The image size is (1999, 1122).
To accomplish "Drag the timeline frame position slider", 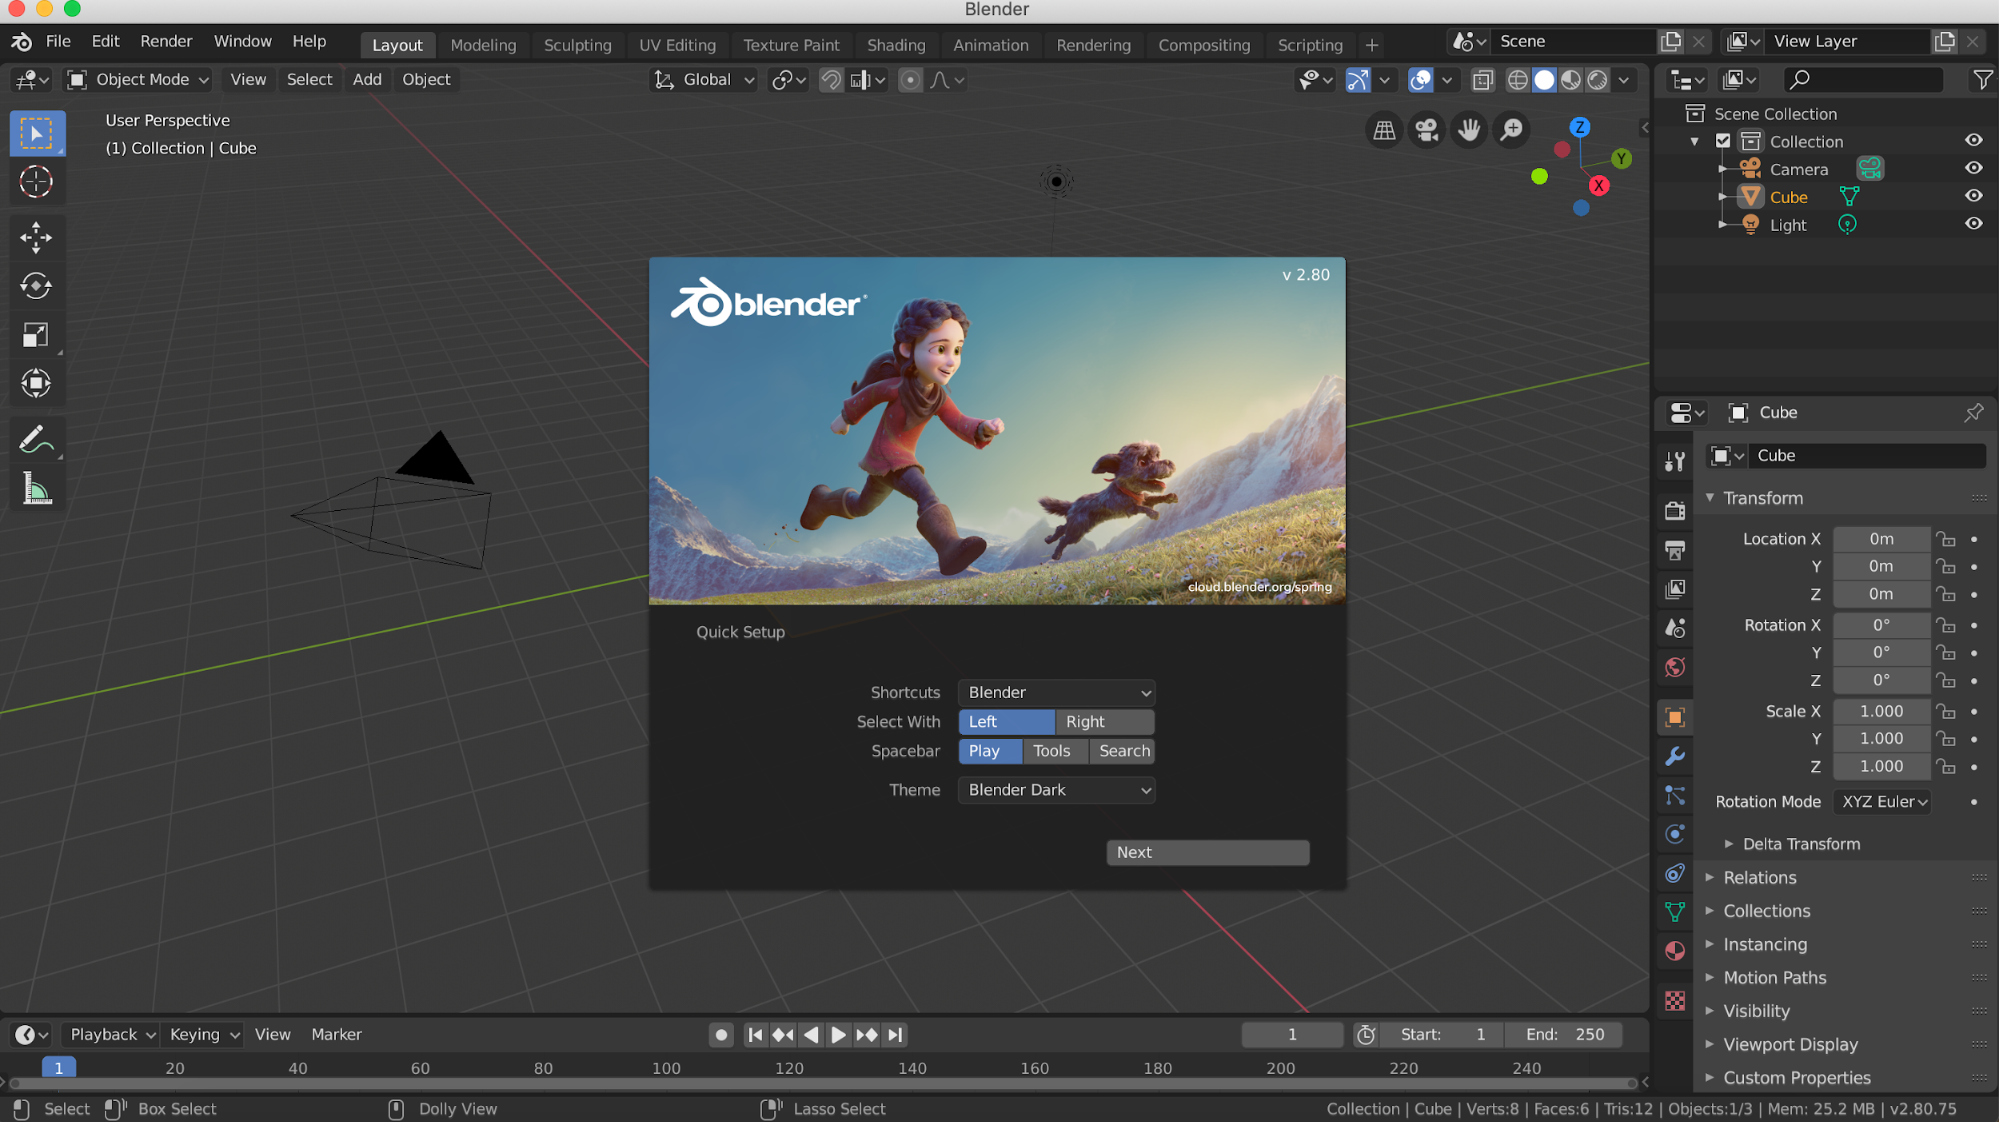I will pos(58,1067).
